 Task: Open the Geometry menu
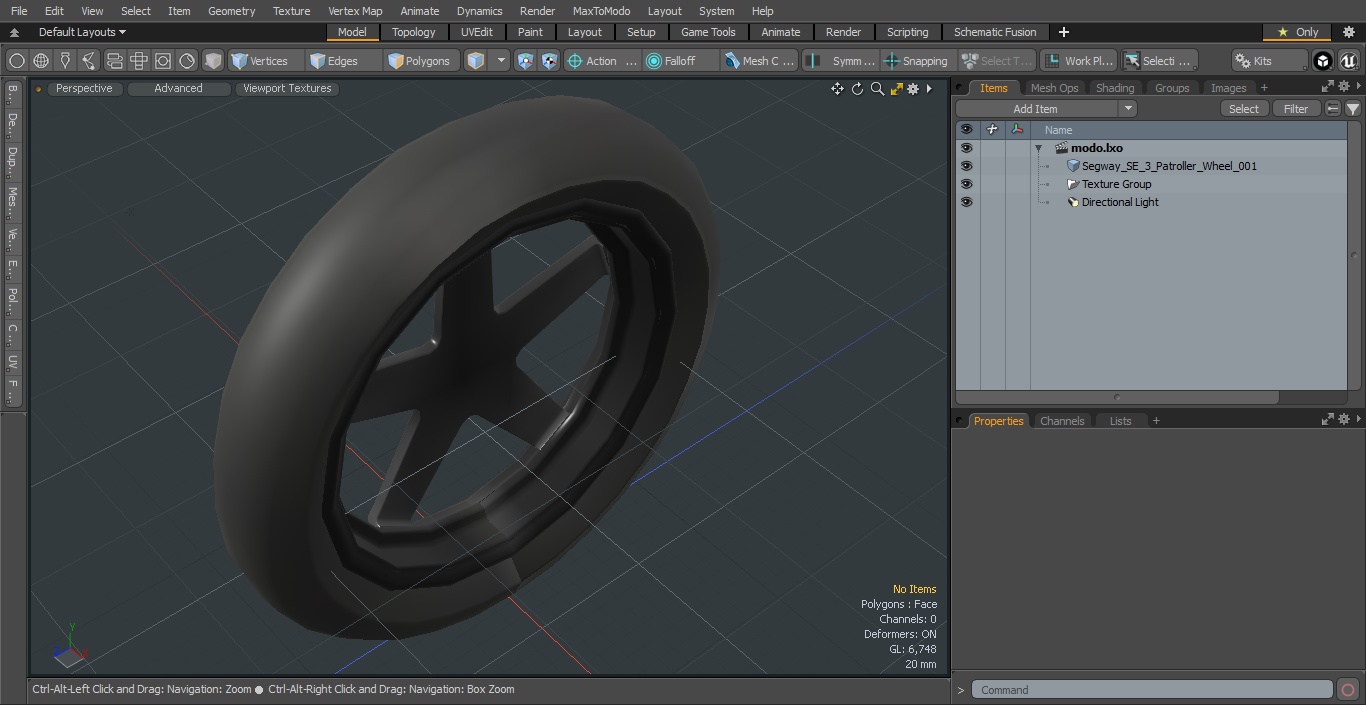[x=231, y=11]
